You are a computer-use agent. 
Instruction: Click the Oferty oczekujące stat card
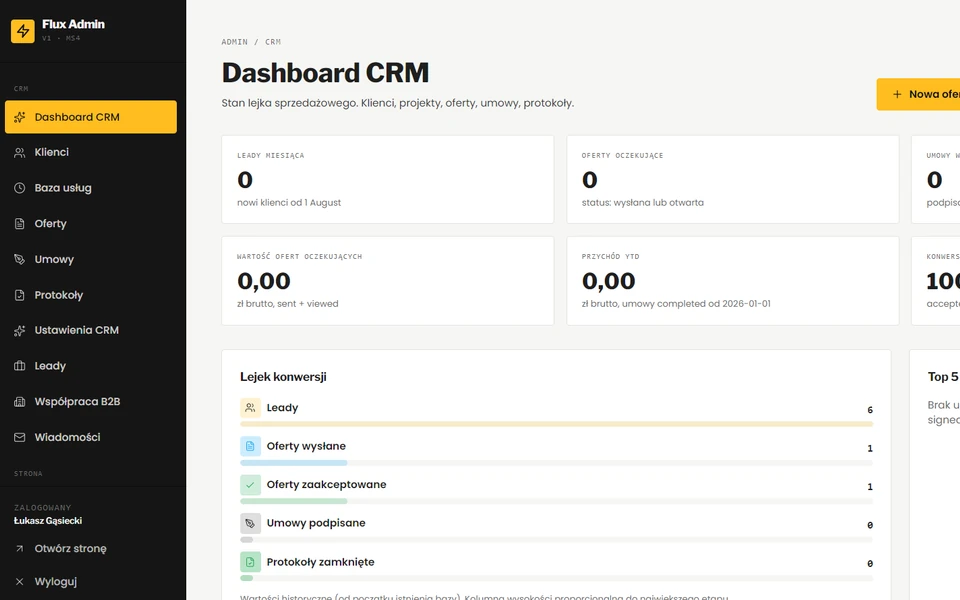coord(733,179)
